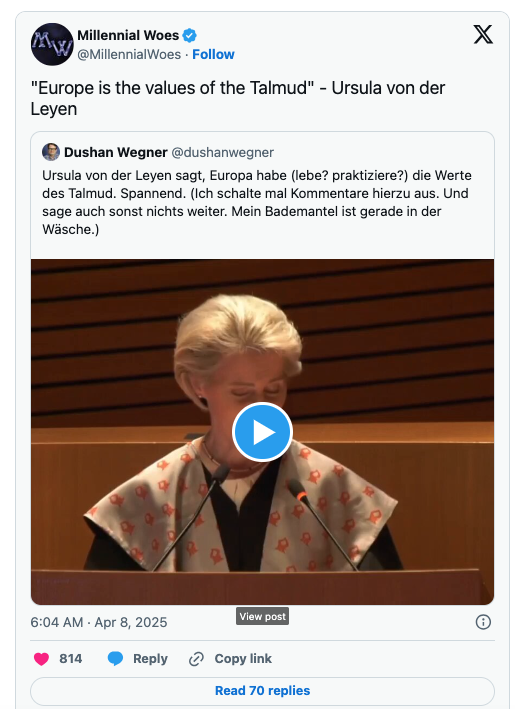The width and height of the screenshot is (515, 709).
Task: Open the post timestamp Apr 8, 2025
Action: click(x=99, y=622)
